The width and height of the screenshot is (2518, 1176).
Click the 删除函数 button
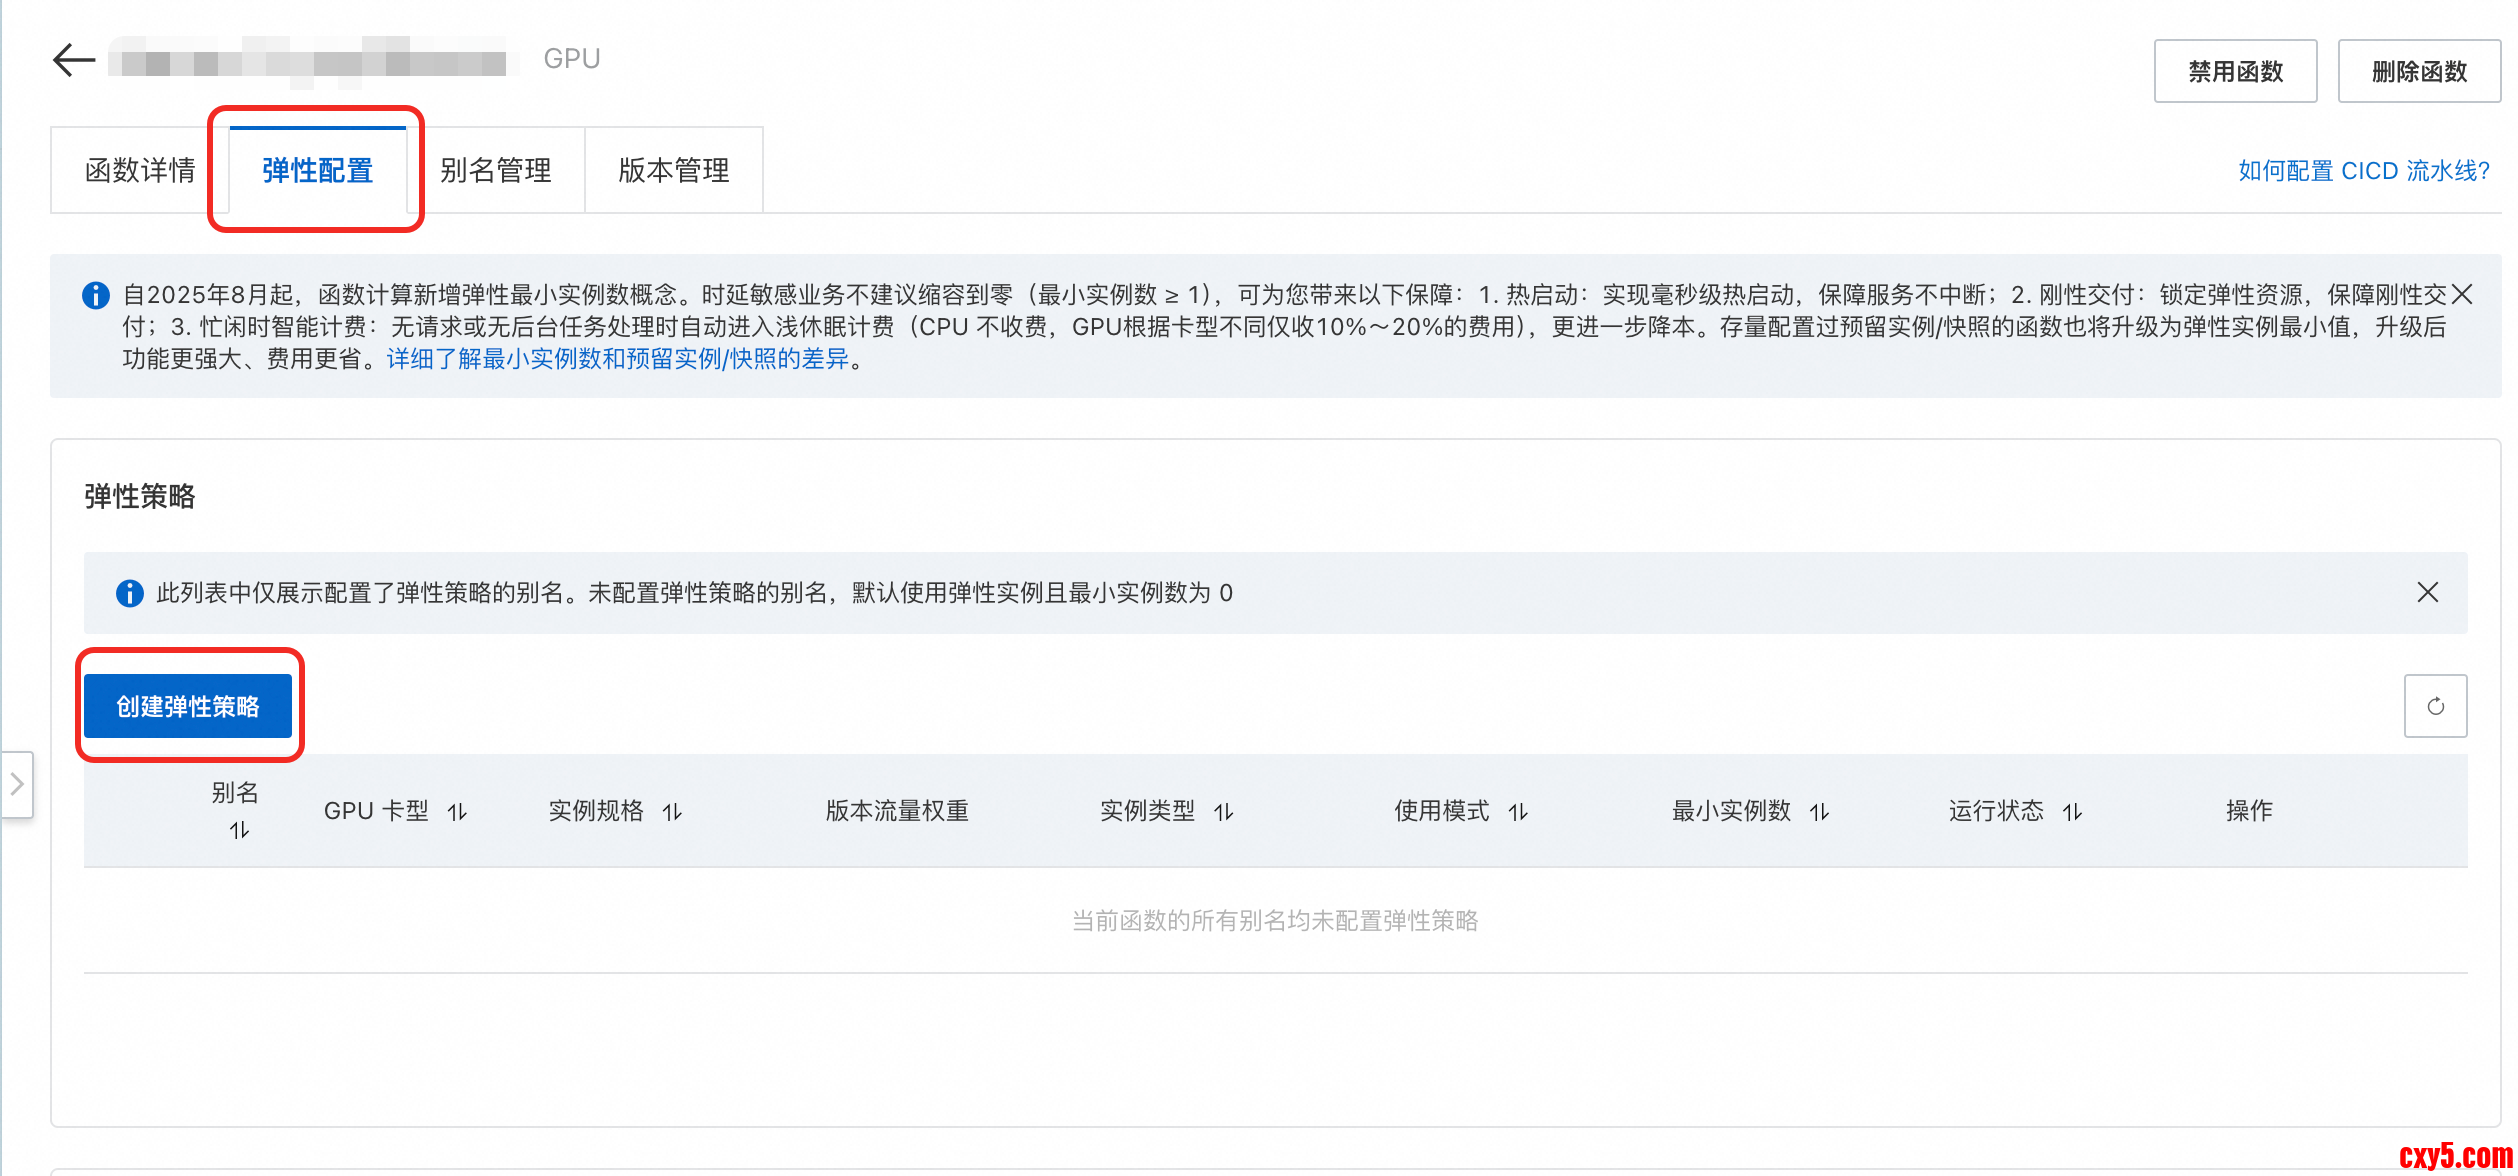pyautogui.click(x=2418, y=71)
